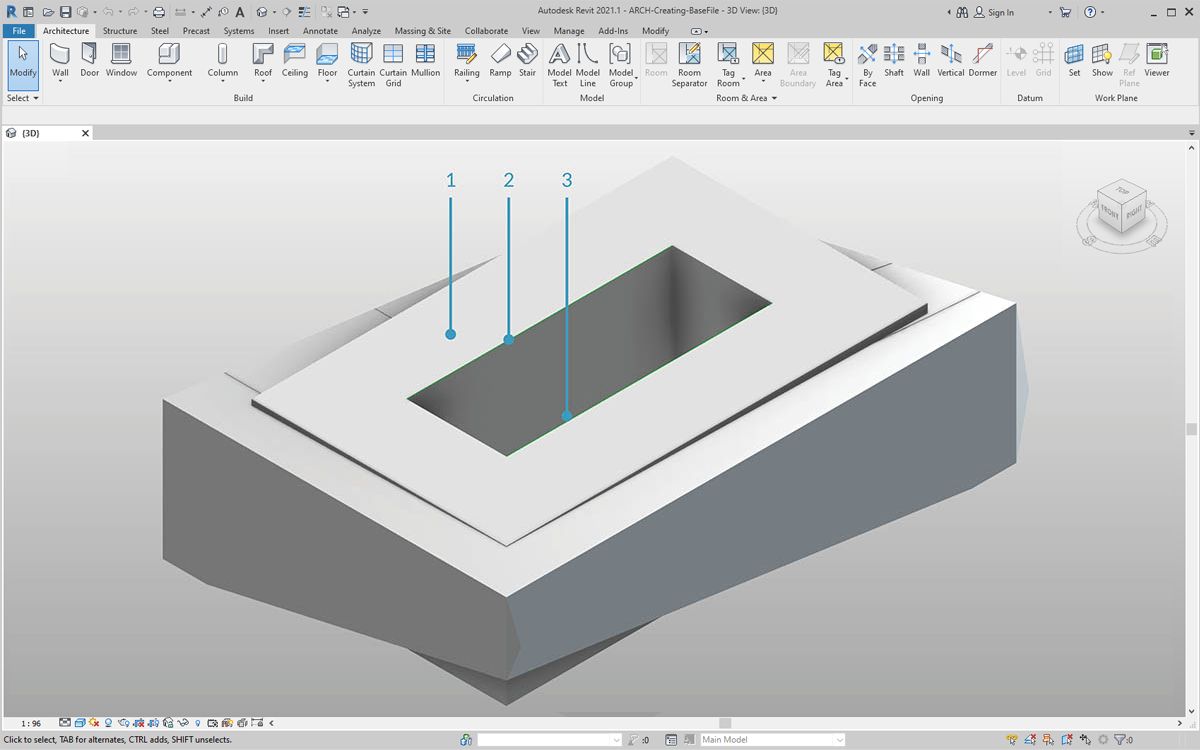Toggle Show work plane visibility
This screenshot has width=1200, height=750.
1102,60
